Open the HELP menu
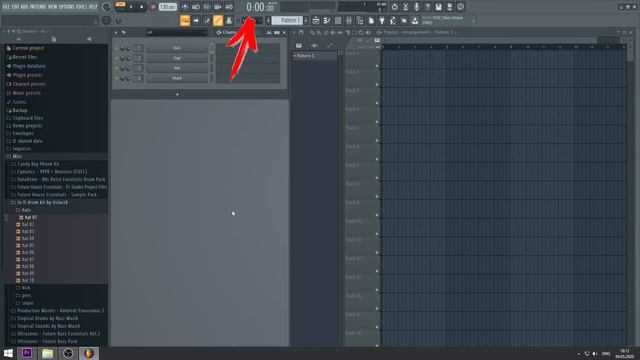Viewport: 640px width, 360px height. [93, 7]
